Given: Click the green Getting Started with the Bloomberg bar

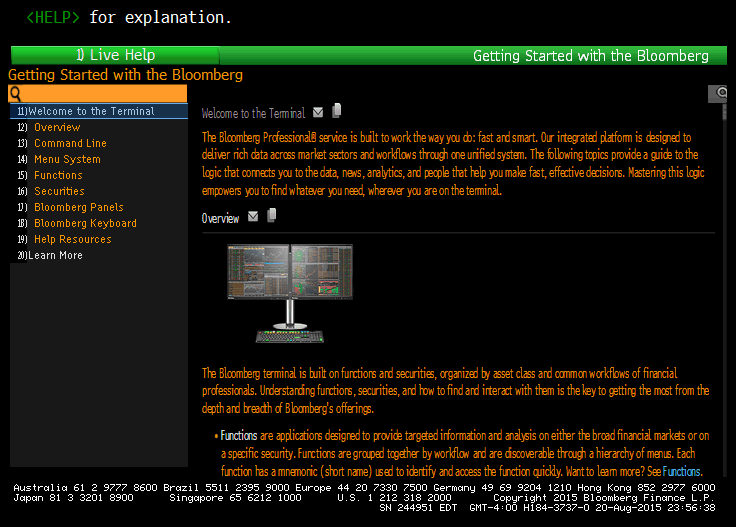Looking at the screenshot, I should click(473, 55).
